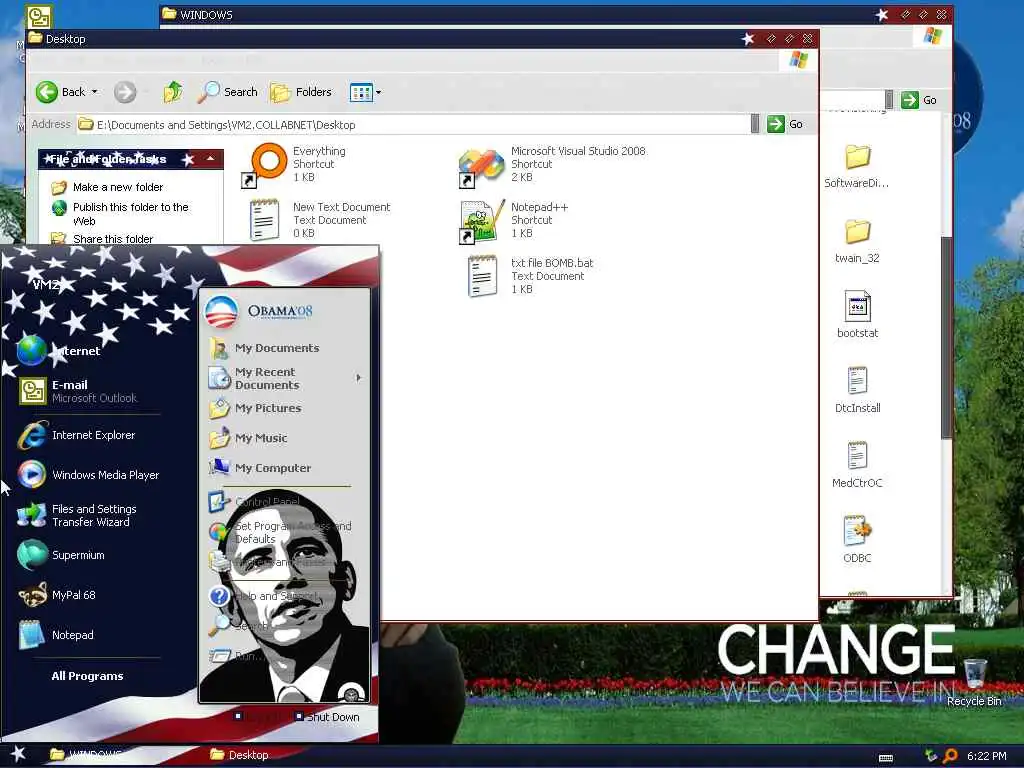Screen dimensions: 1024x768
Task: Open the address bar dropdown in Desktop window
Action: (755, 124)
